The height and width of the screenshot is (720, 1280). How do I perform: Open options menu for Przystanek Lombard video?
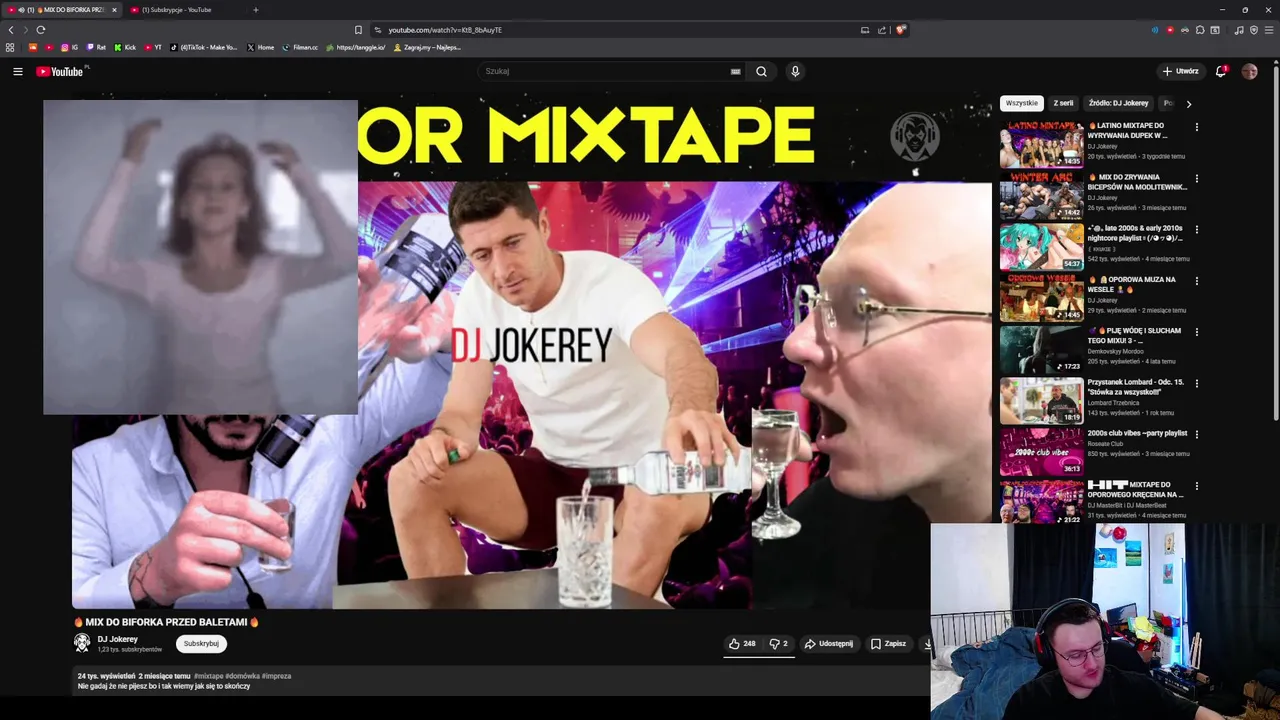pos(1196,383)
